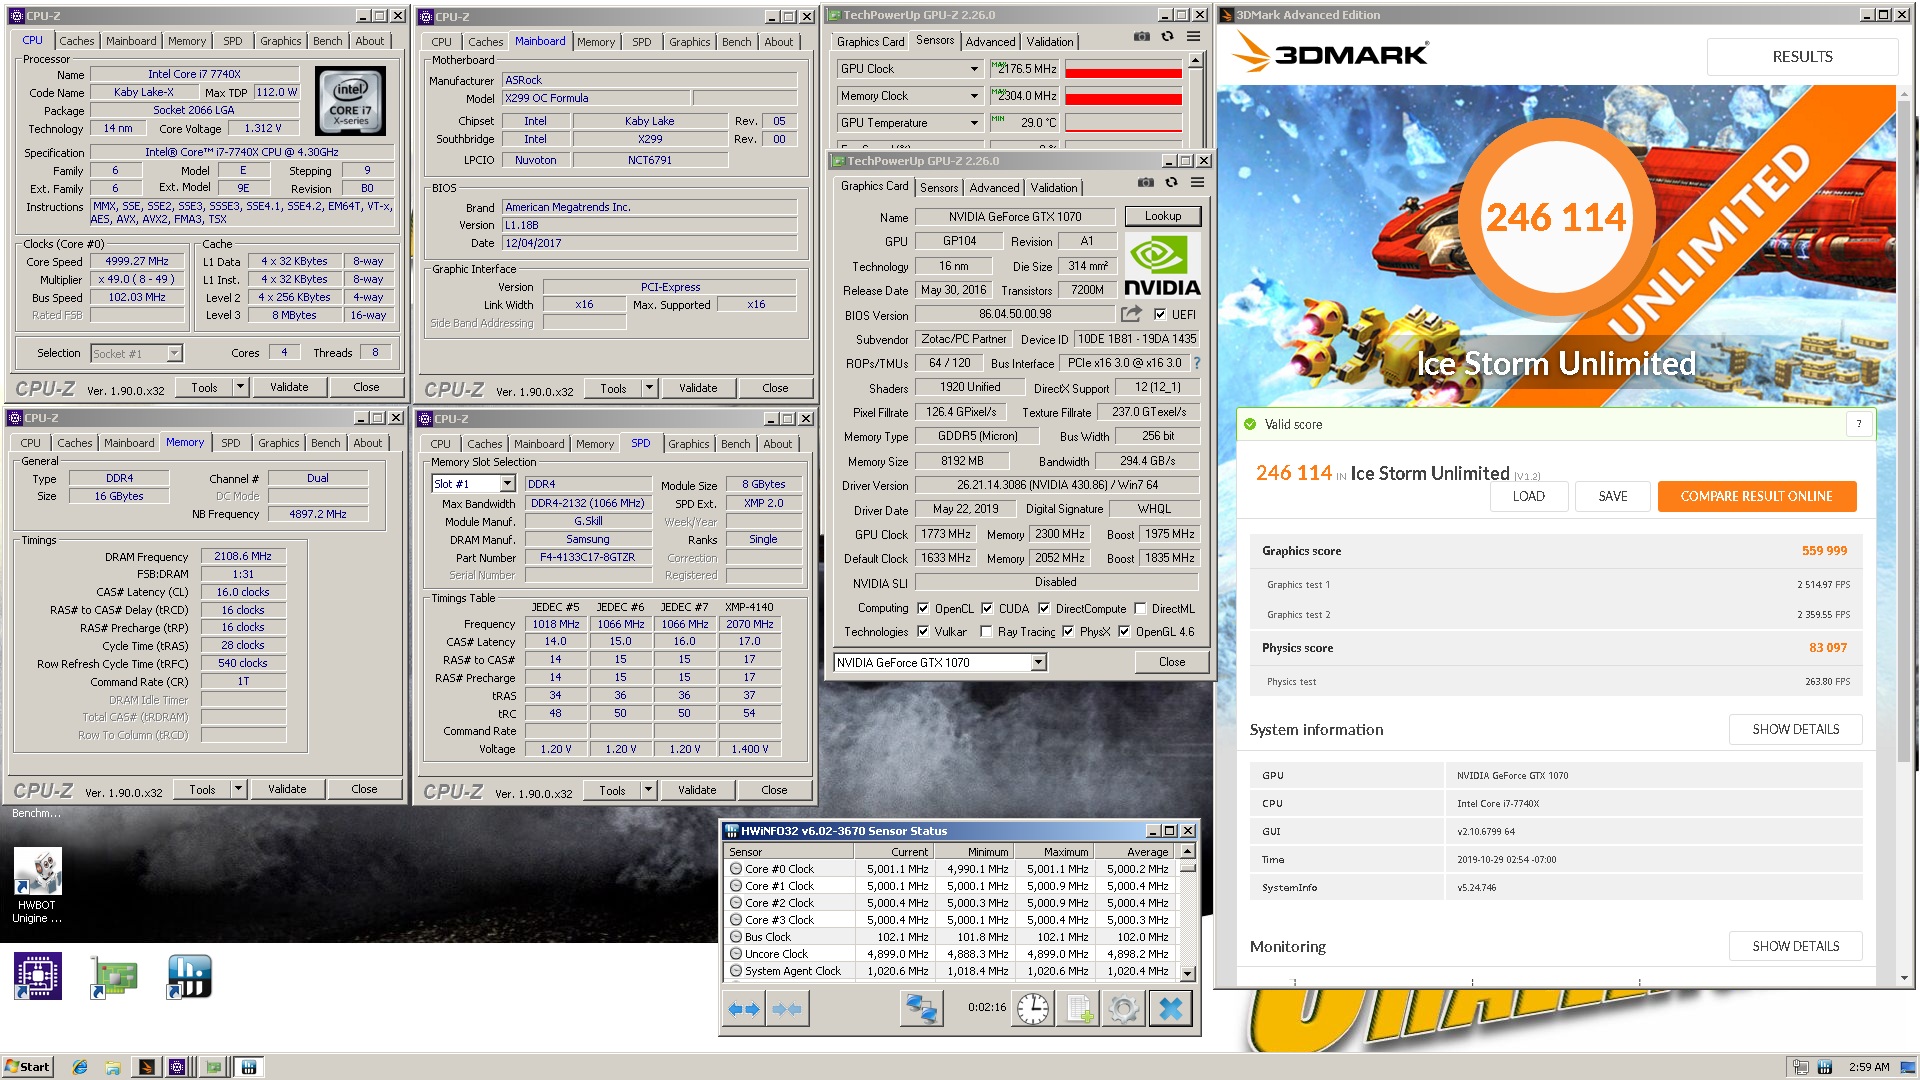Image resolution: width=1920 pixels, height=1080 pixels.
Task: Close HWiNFO sensors with blue X
Action: coord(1170,1009)
